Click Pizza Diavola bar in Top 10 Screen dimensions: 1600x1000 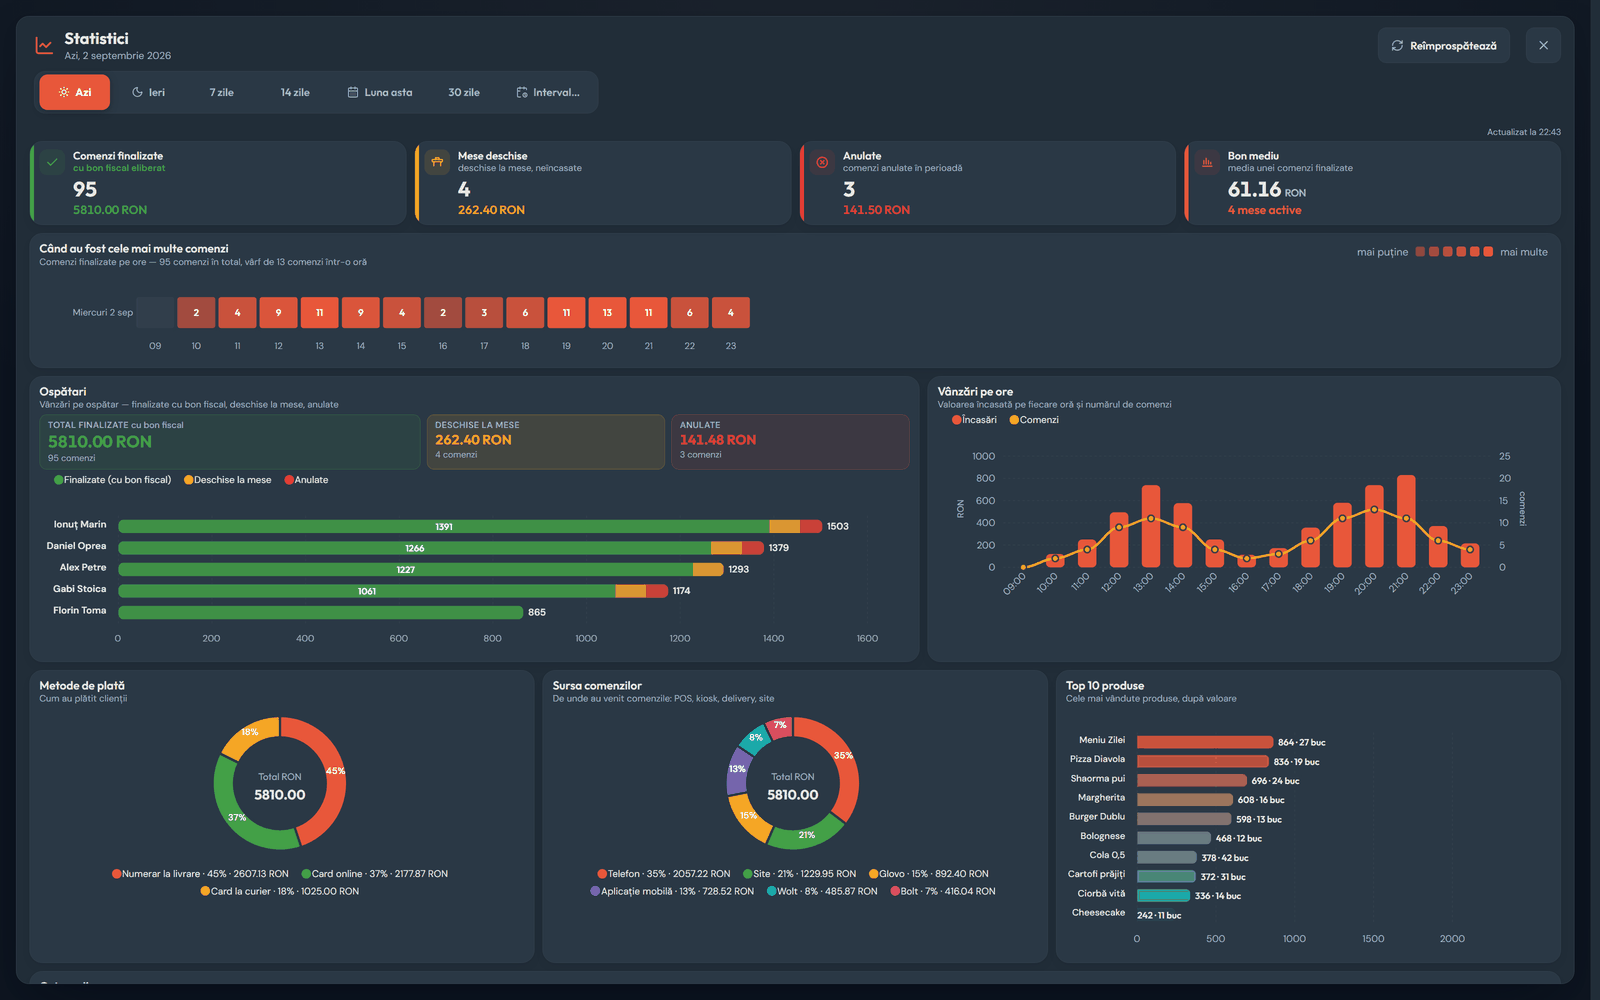pos(1203,761)
